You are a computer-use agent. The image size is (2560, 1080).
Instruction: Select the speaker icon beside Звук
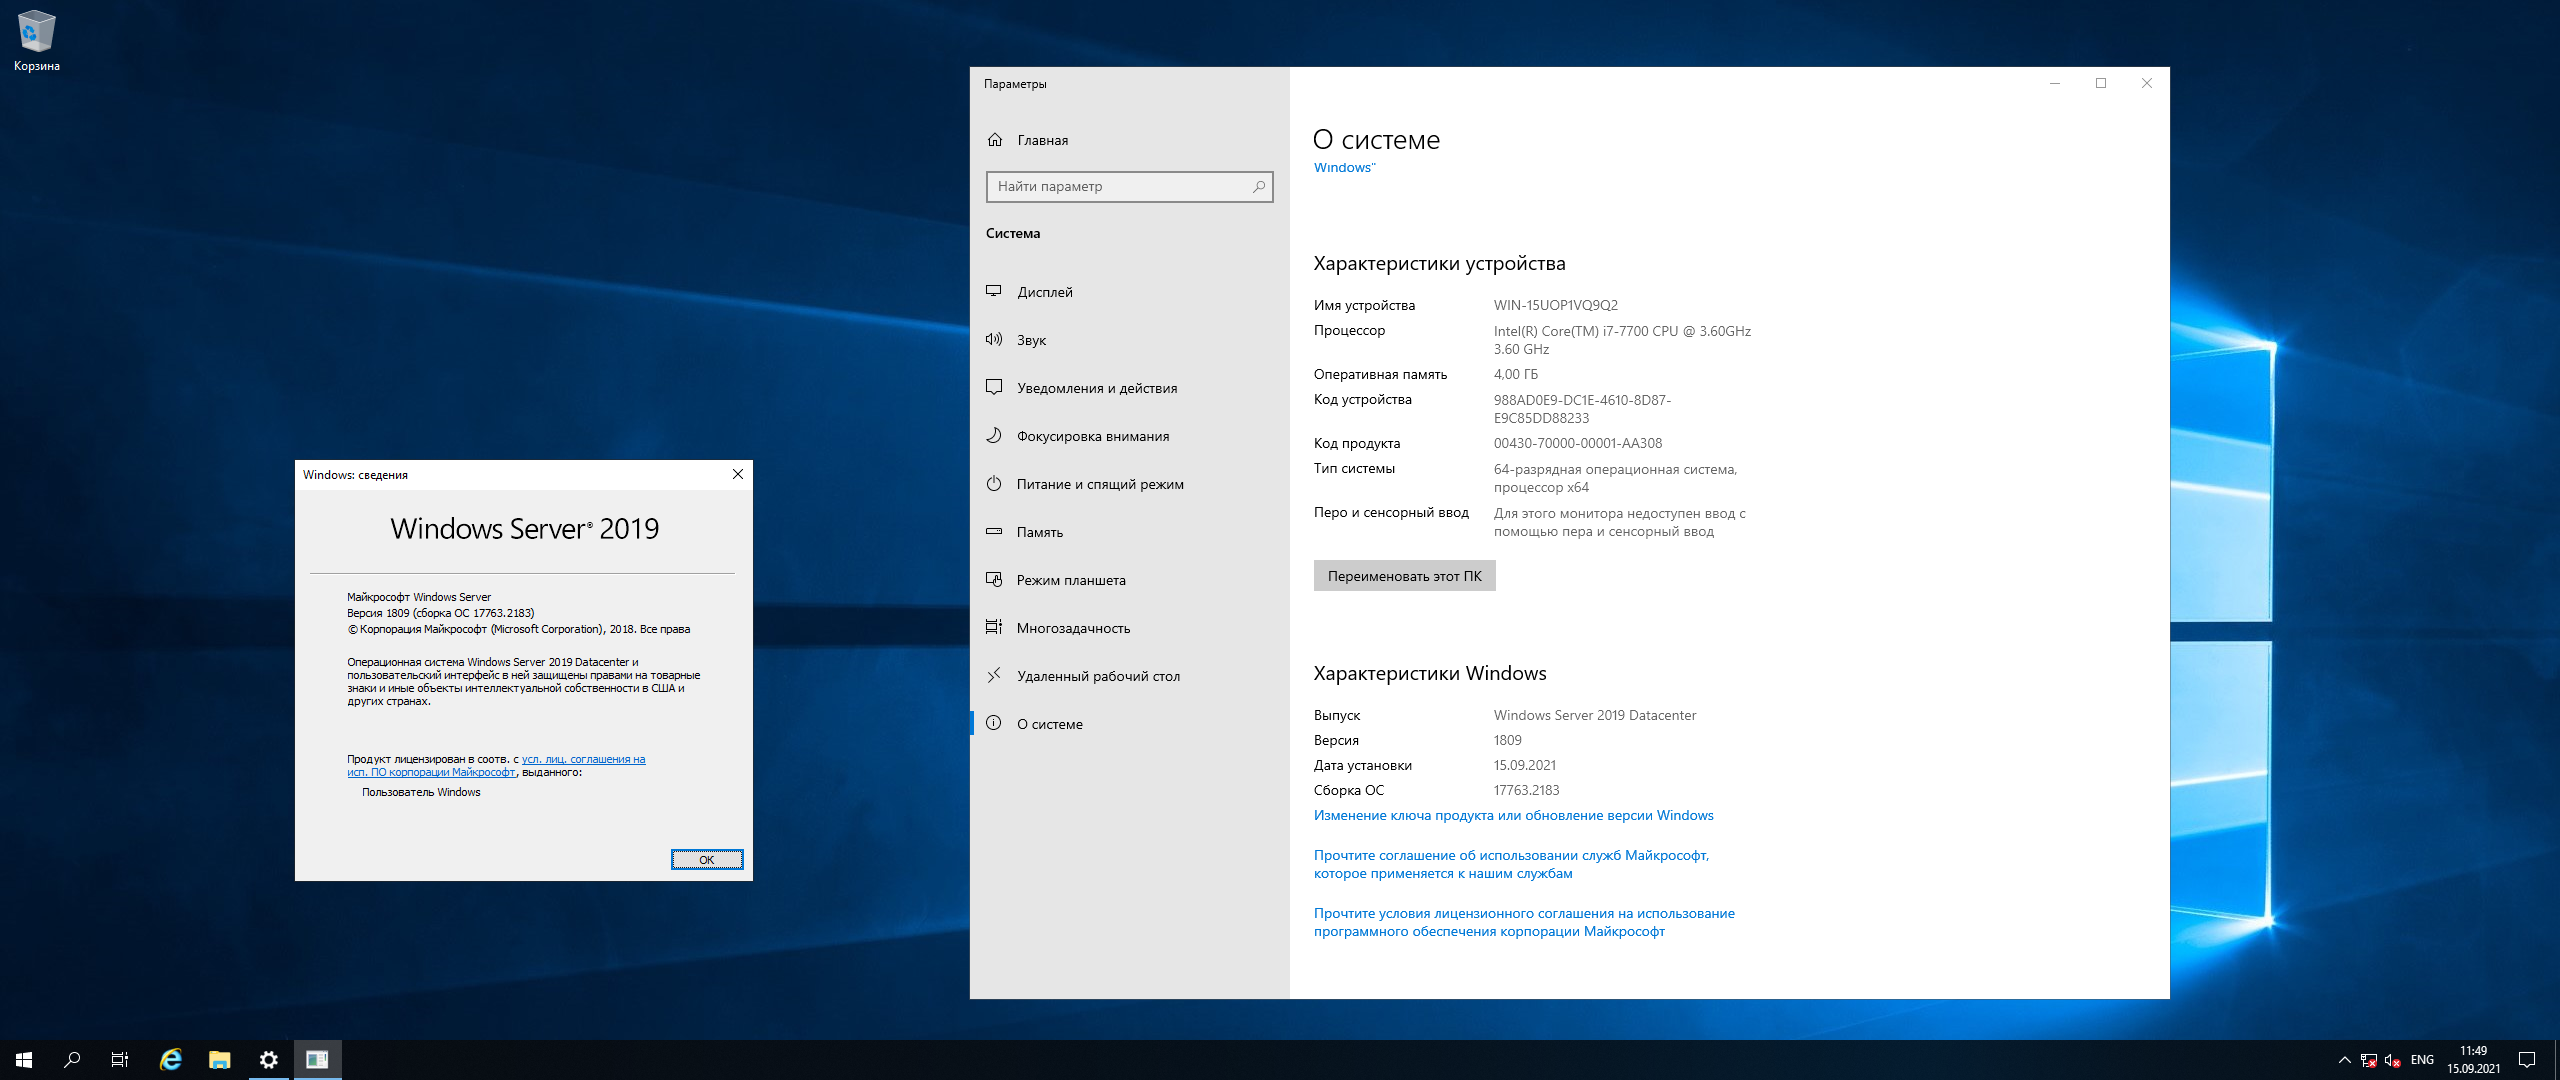(994, 339)
